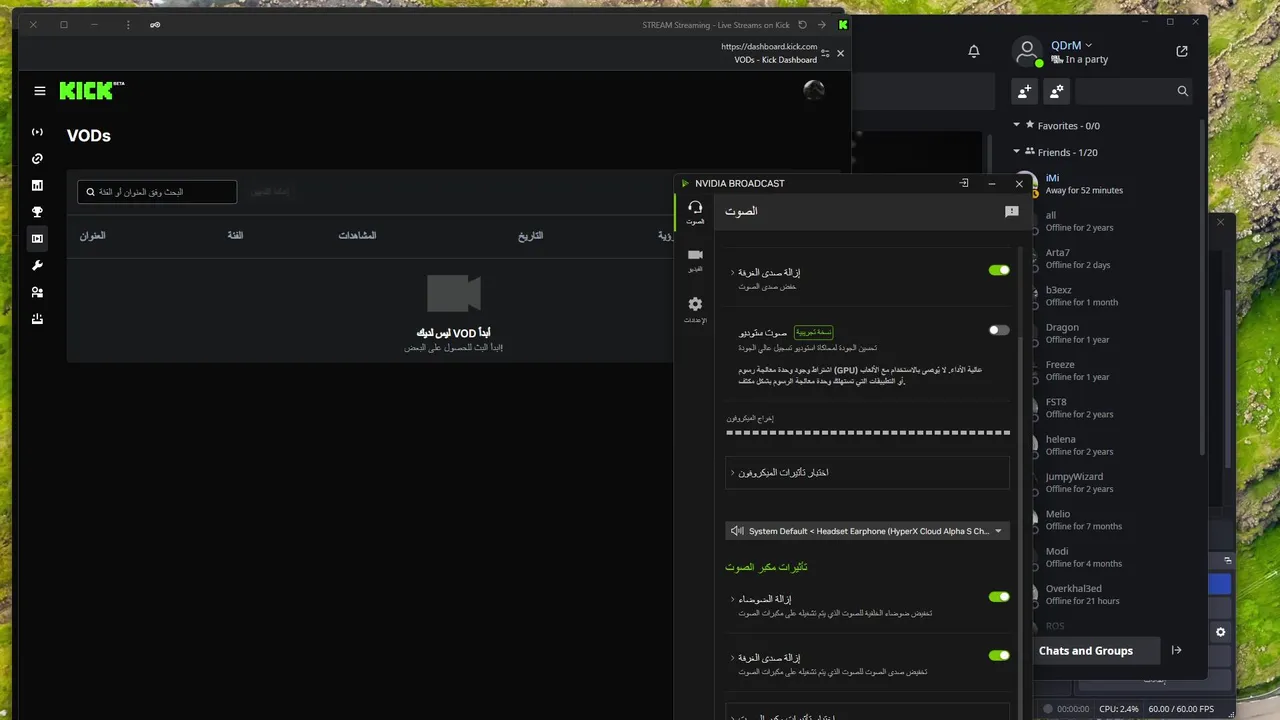The width and height of the screenshot is (1280, 720).
Task: Open QDrM status dropdown
Action: pyautogui.click(x=1088, y=46)
